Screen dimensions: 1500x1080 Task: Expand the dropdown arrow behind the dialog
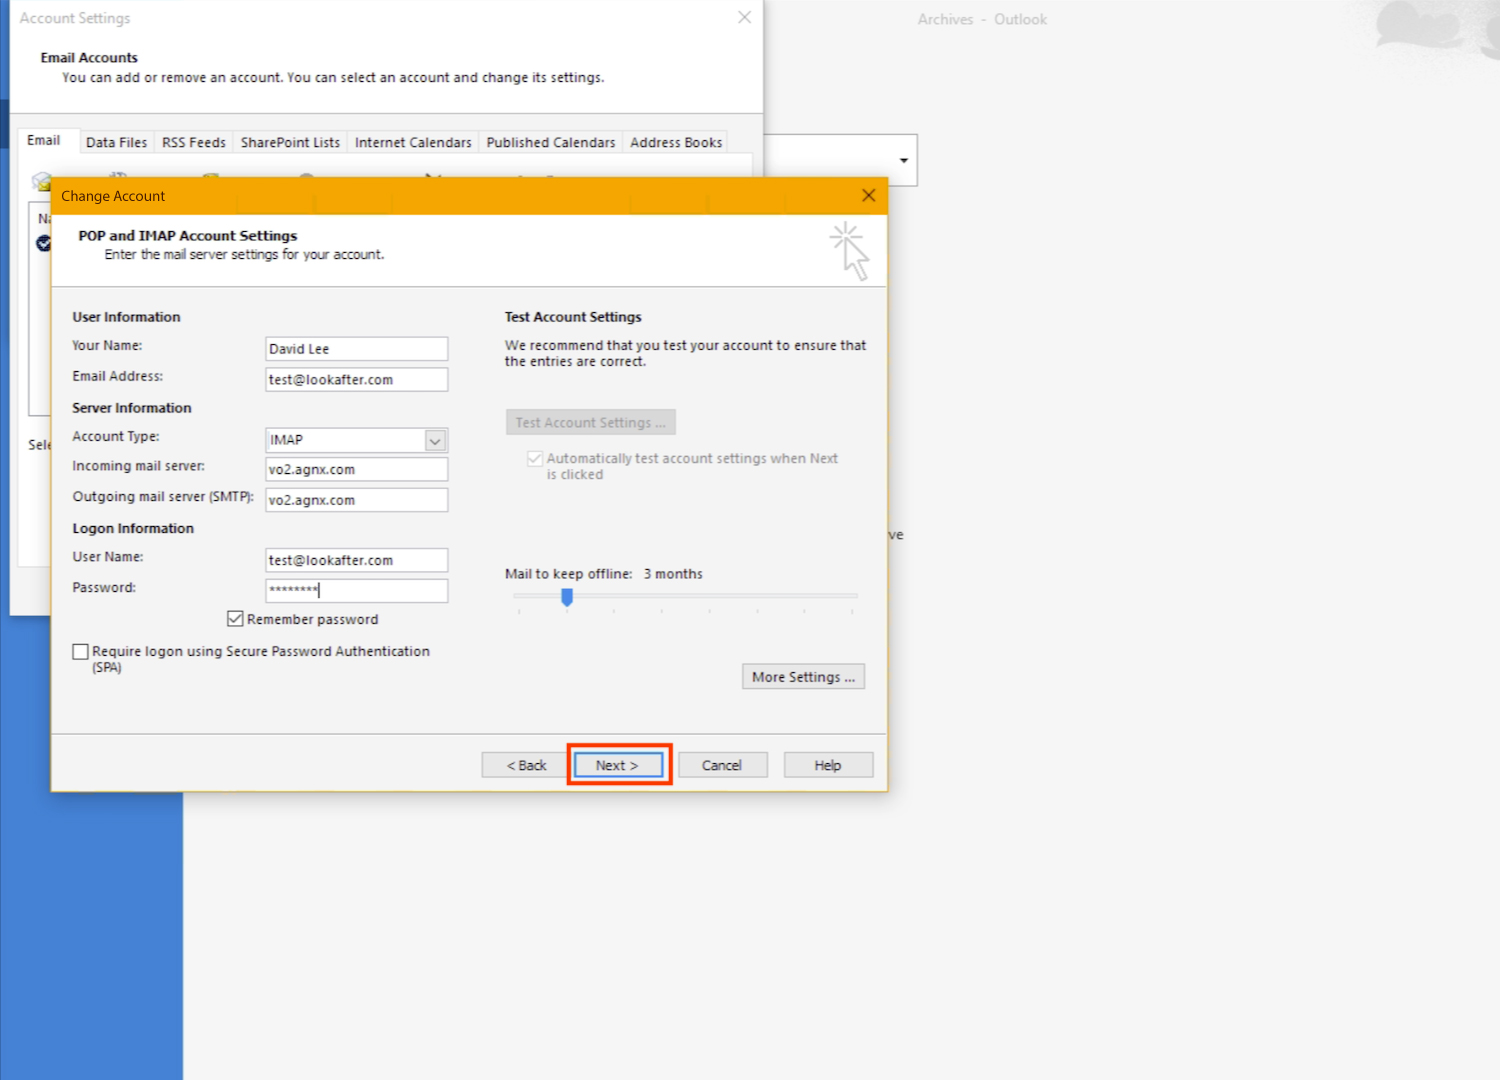903,161
